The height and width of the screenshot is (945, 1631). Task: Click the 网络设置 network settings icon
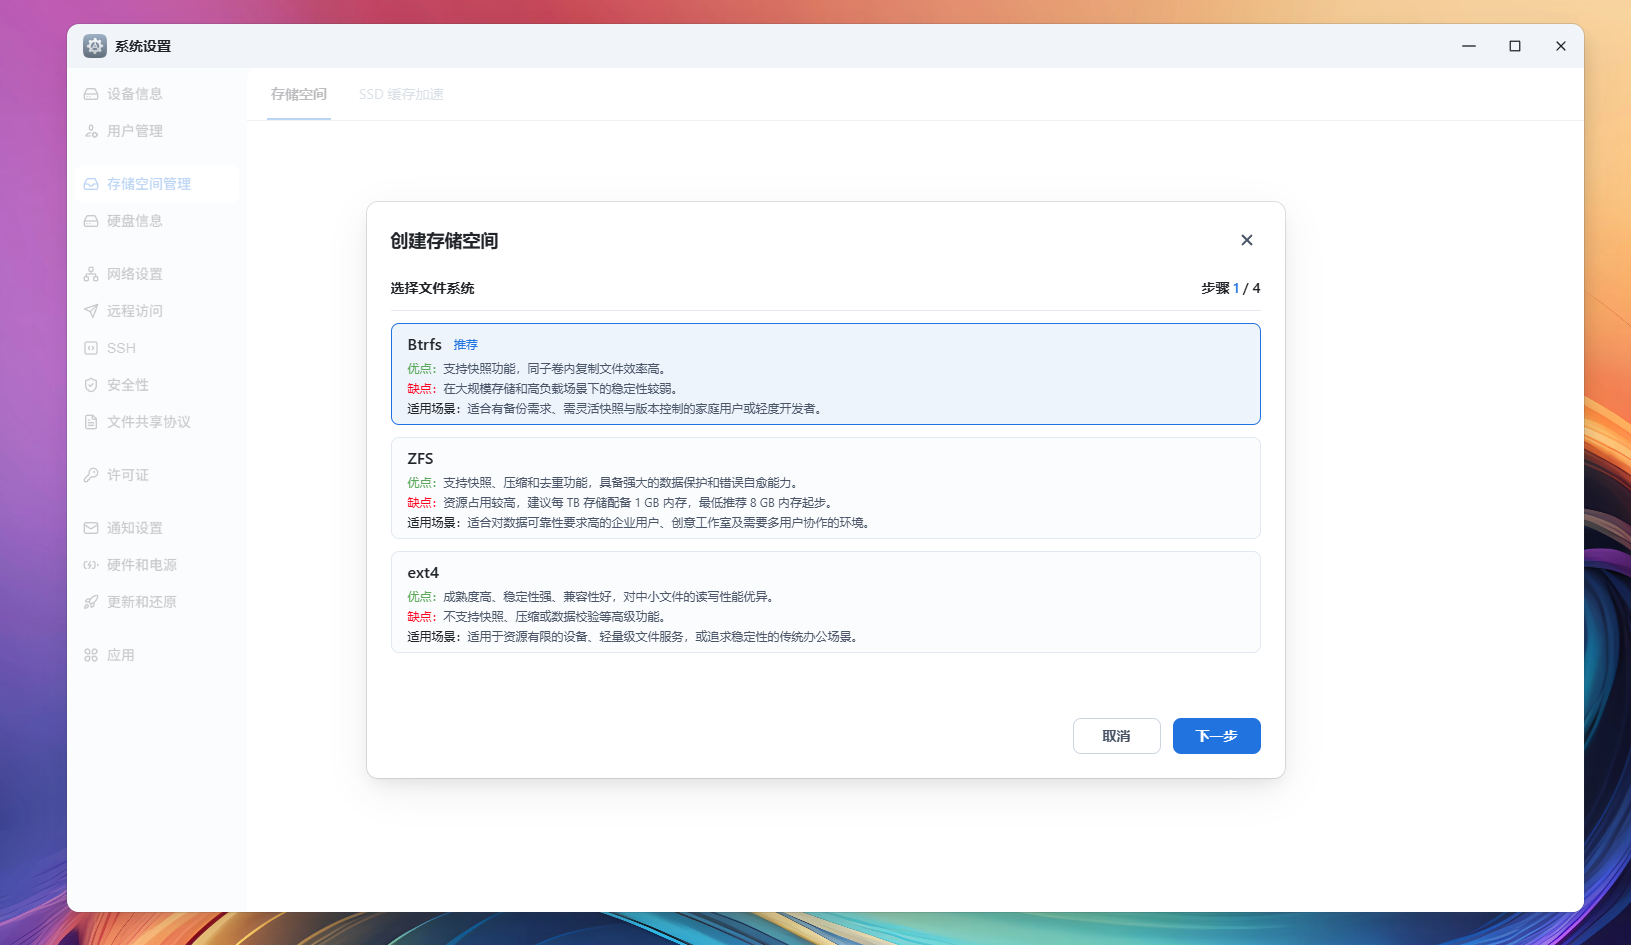[x=93, y=273]
